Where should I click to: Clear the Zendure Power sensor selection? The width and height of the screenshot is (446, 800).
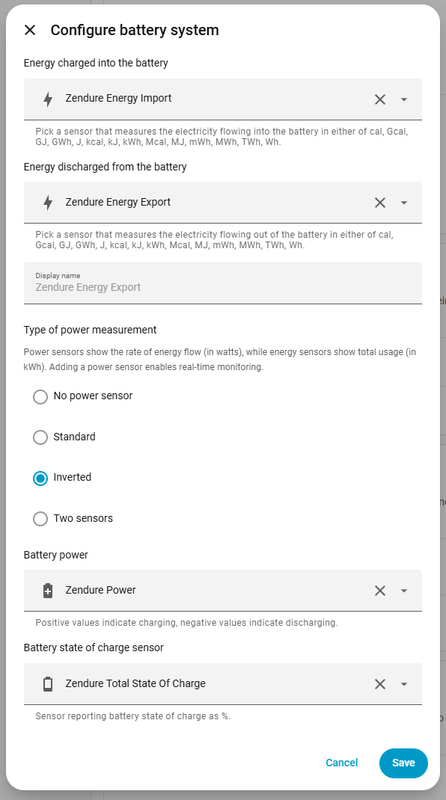380,591
